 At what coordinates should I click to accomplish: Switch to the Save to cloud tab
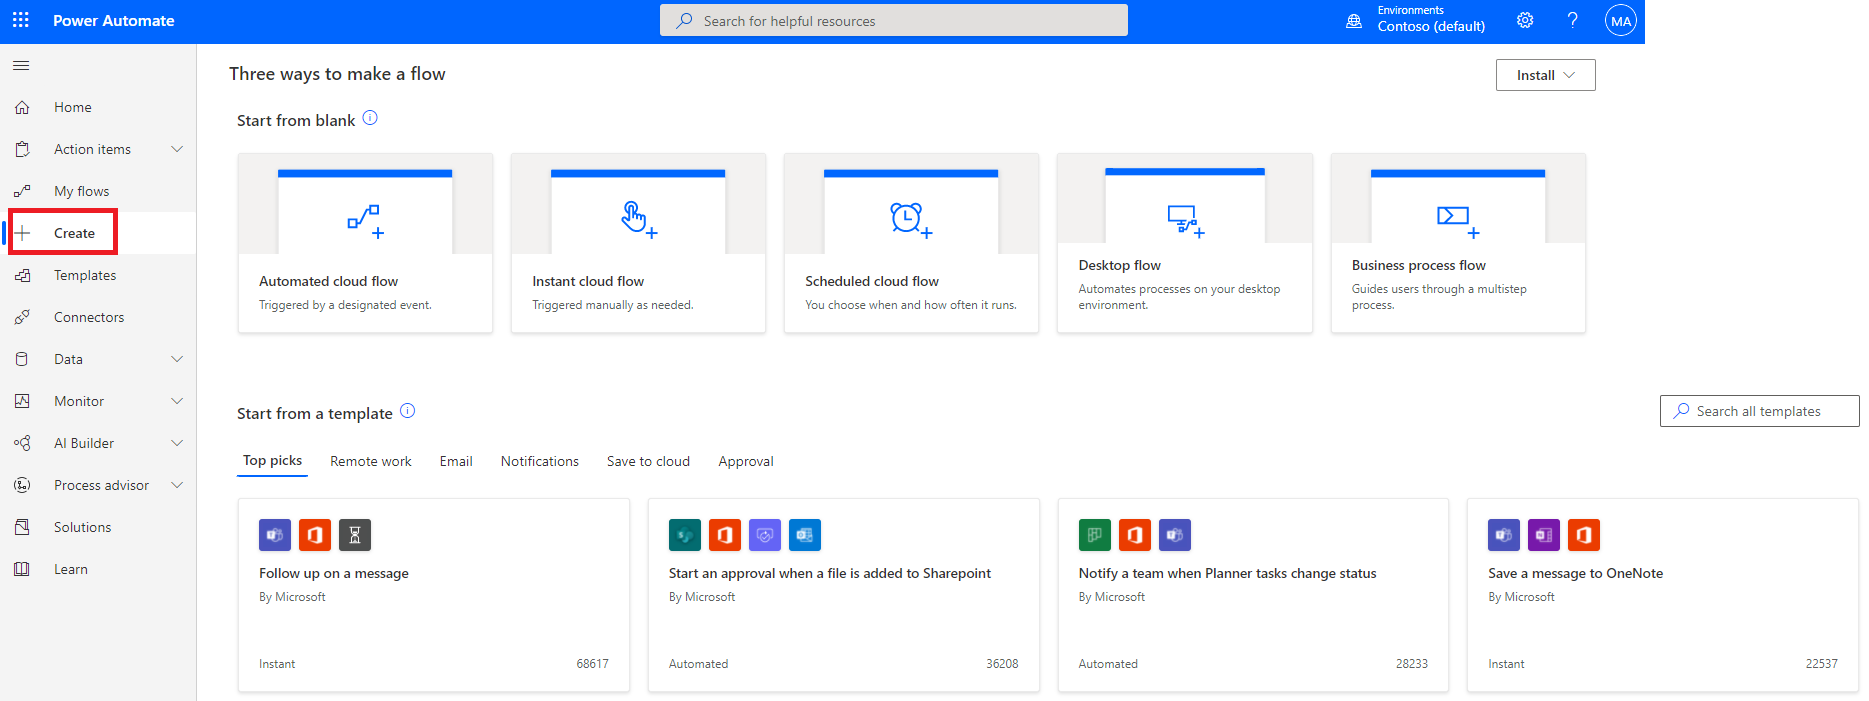(648, 461)
